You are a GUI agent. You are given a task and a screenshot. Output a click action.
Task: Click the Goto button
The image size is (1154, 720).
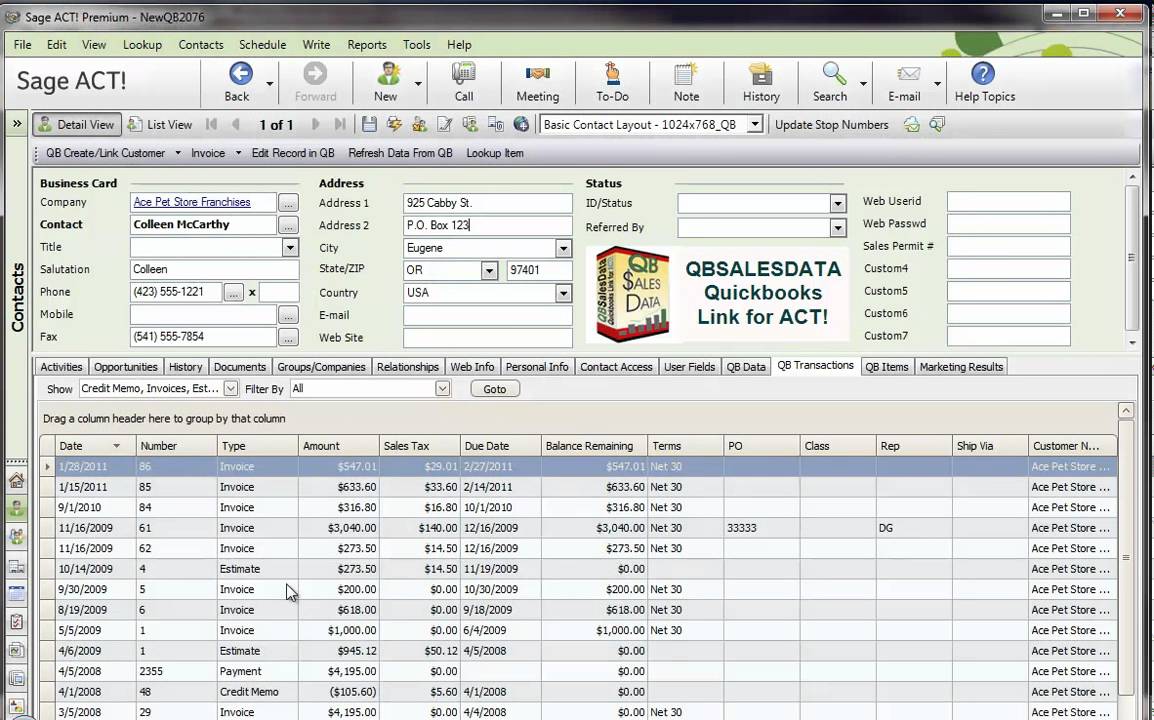[x=495, y=389]
